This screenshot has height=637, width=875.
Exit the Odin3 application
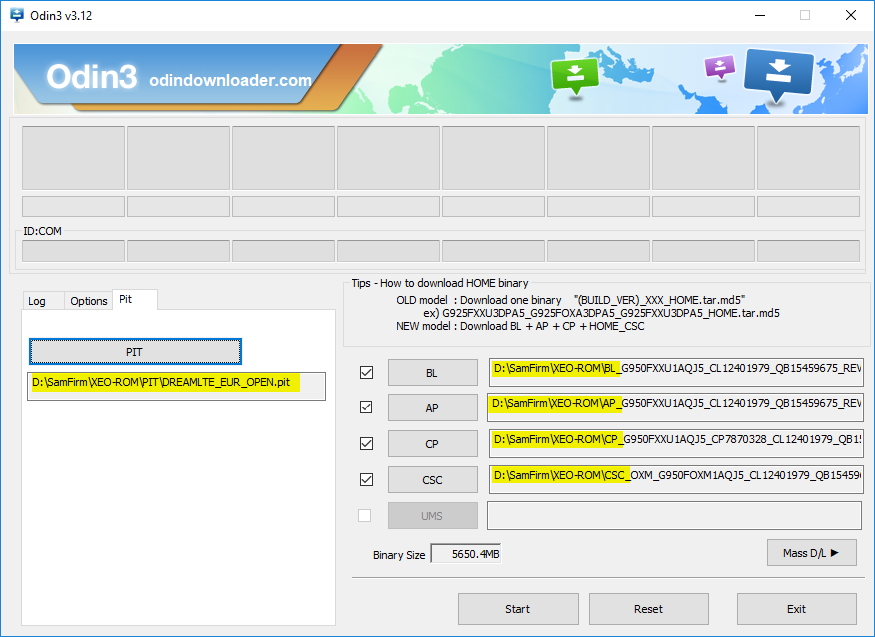tap(796, 609)
